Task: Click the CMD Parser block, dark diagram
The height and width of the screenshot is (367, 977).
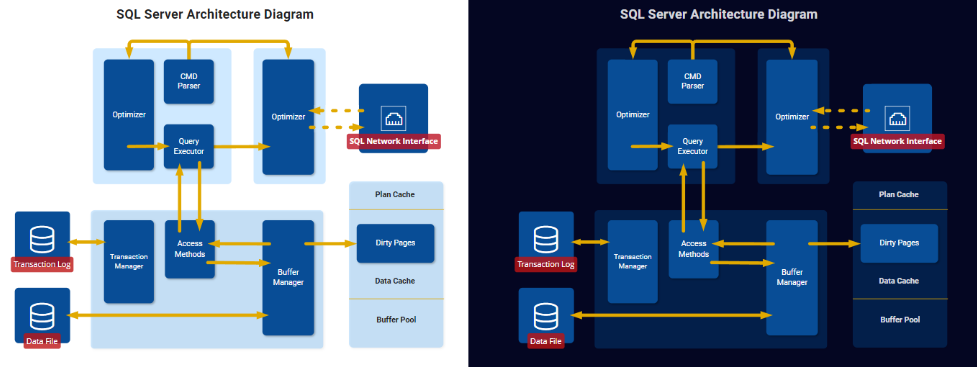Action: click(x=693, y=82)
